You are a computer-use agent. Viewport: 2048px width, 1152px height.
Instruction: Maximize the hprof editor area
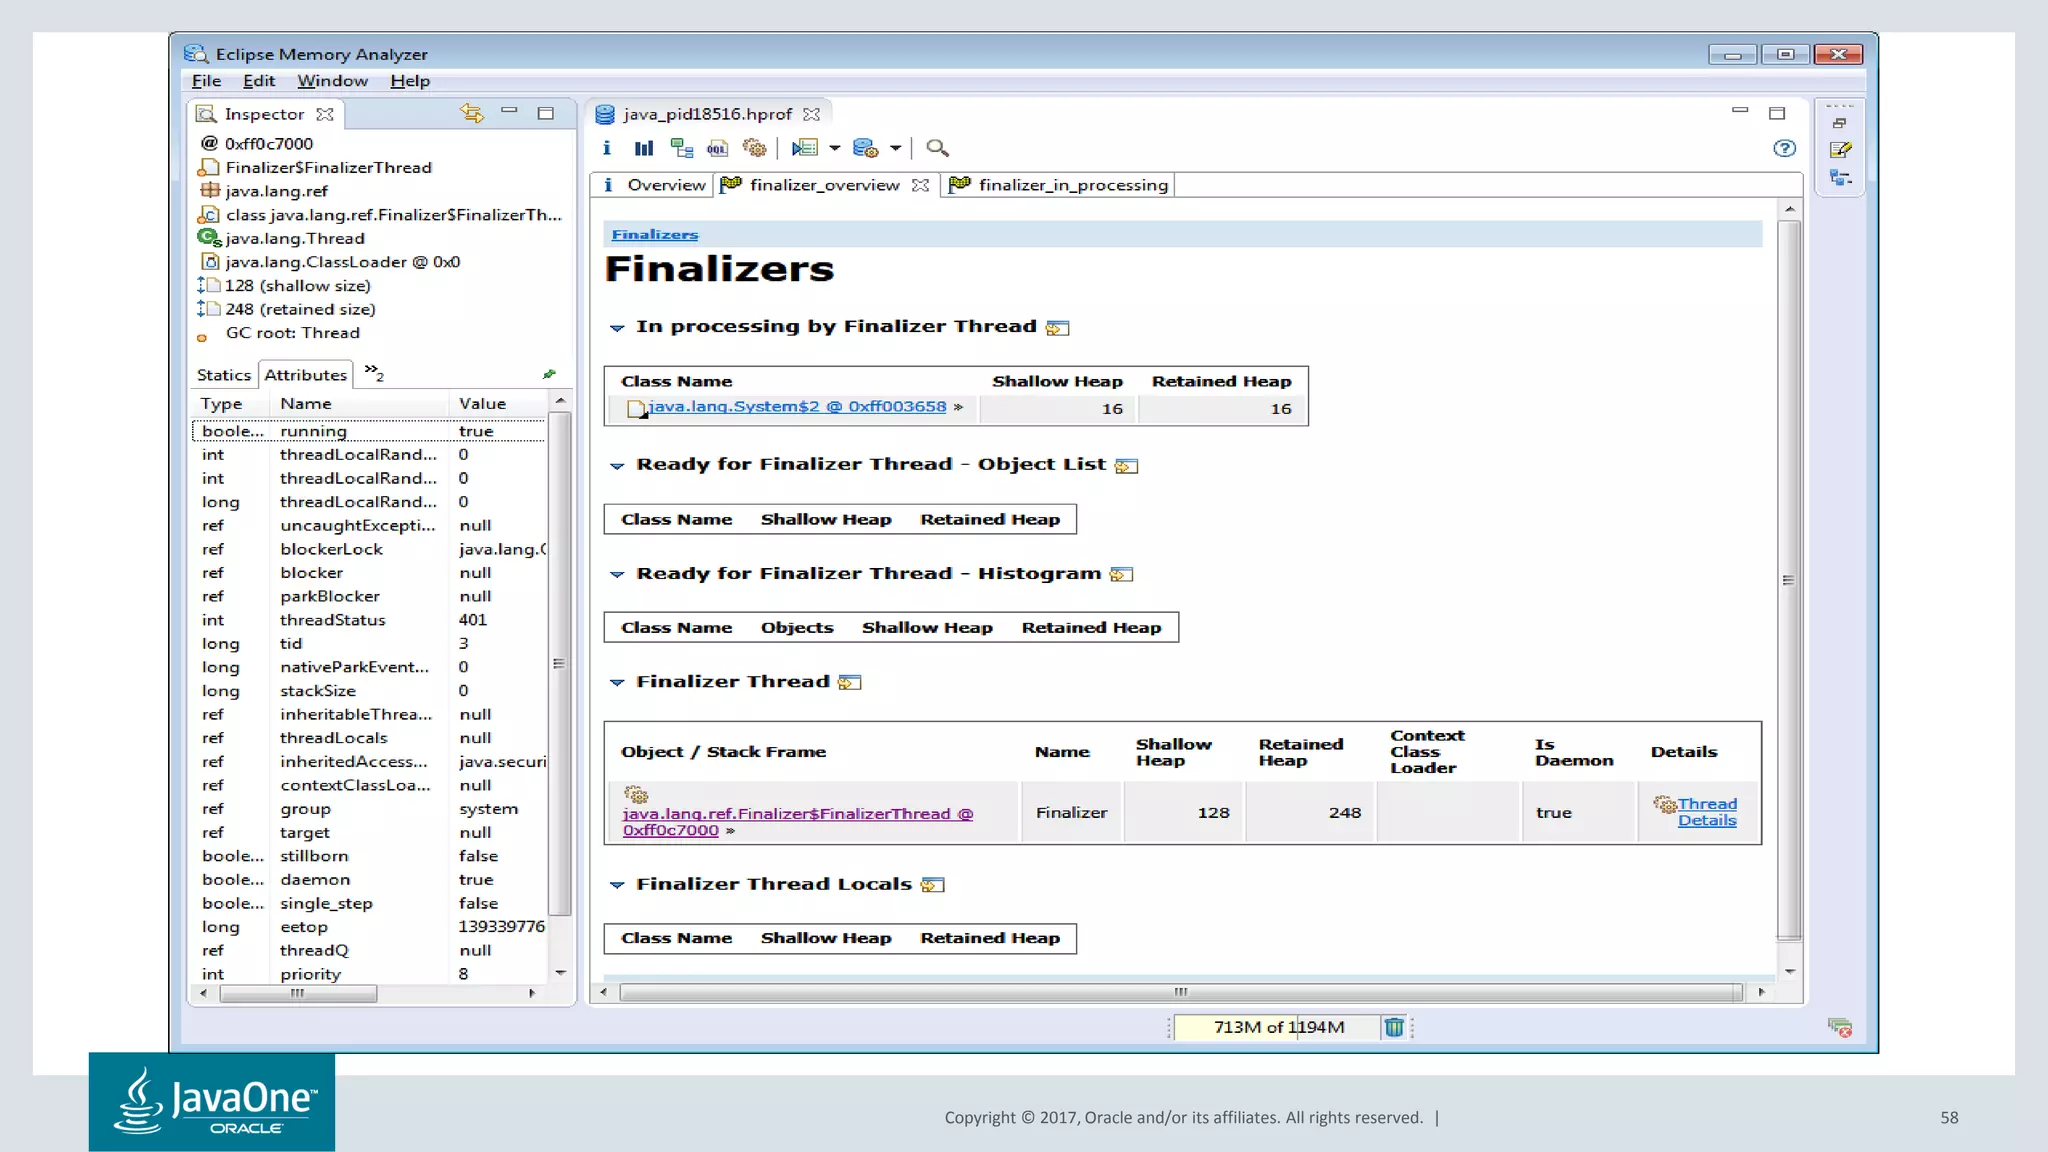[x=1777, y=113]
